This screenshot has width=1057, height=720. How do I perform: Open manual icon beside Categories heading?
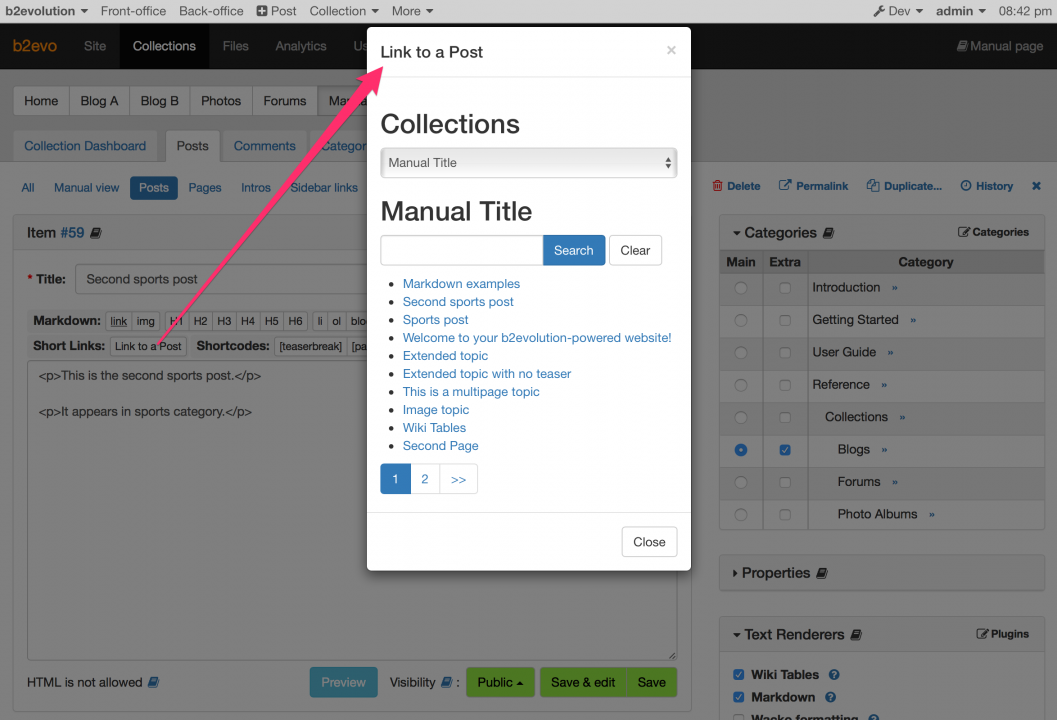[x=828, y=233]
